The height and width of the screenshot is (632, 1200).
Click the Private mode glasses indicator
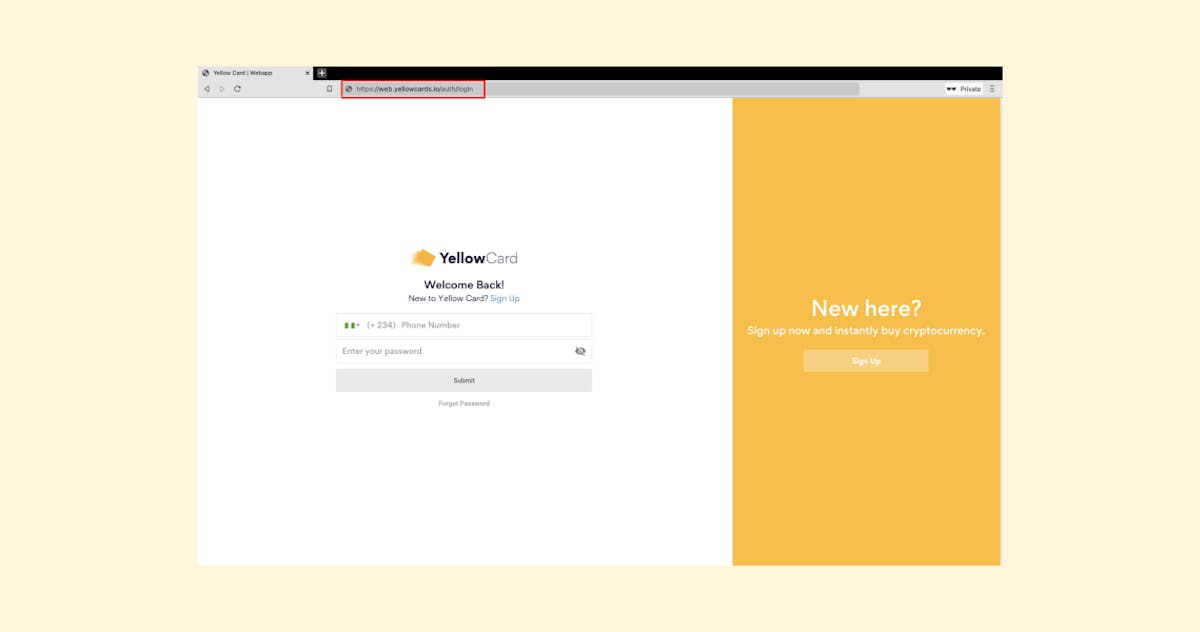964,89
